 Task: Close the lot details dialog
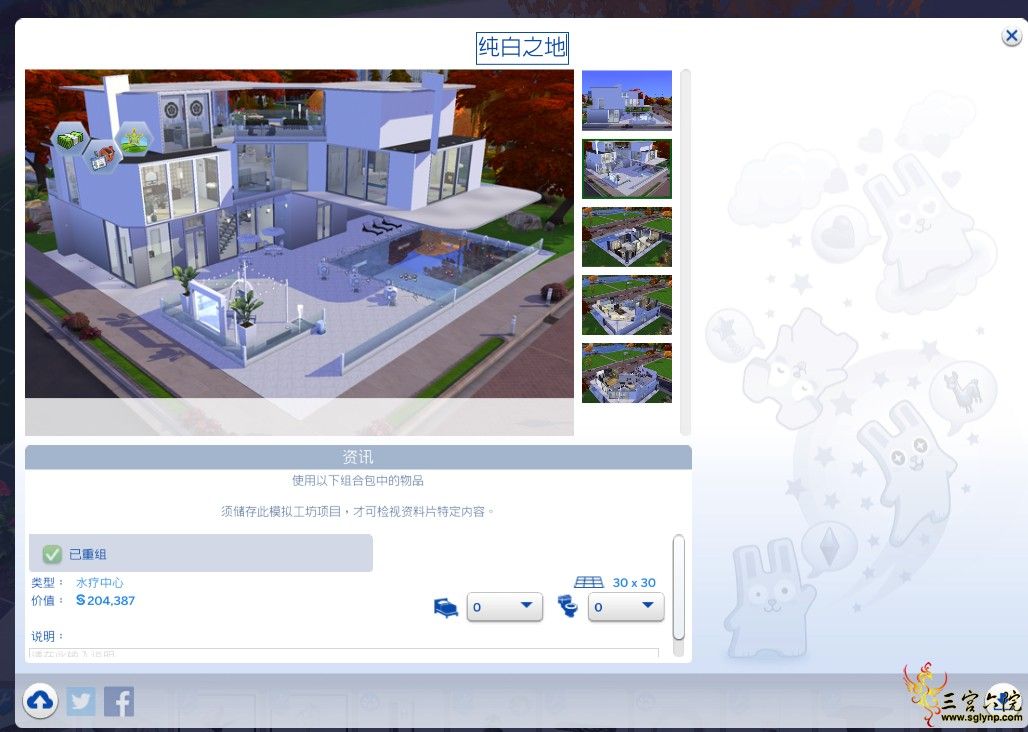[x=1012, y=36]
